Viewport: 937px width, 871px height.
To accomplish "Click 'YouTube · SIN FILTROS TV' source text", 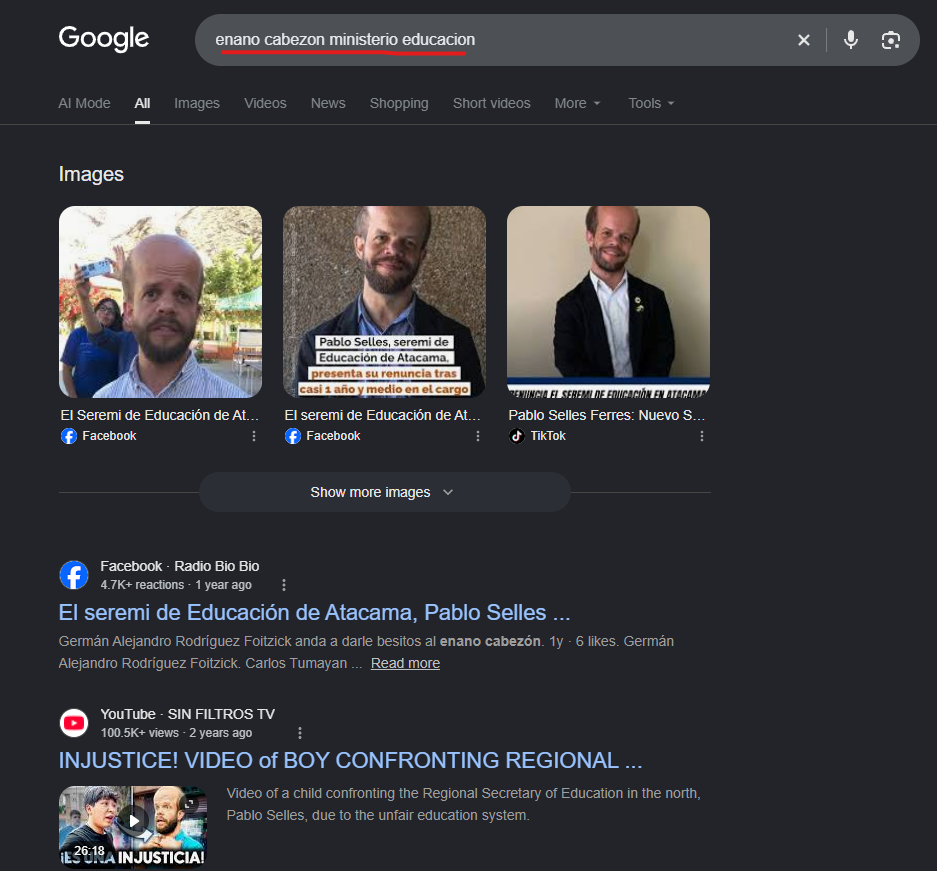I will (188, 714).
